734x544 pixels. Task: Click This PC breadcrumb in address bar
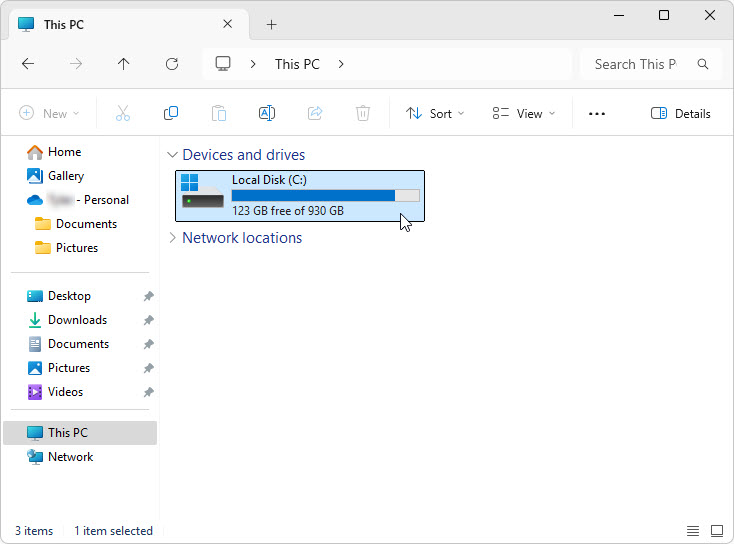297,64
